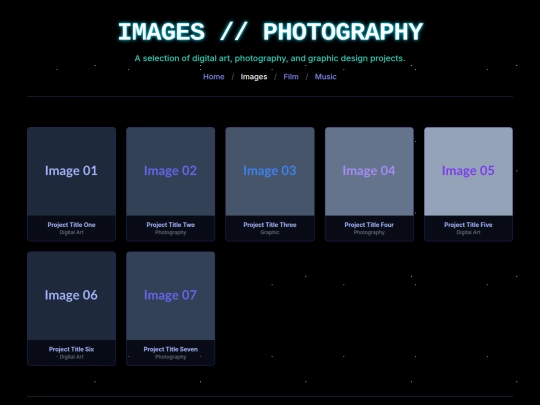Open the Image 05 thumbnail
Viewport: 540px width, 405px height.
(x=468, y=172)
